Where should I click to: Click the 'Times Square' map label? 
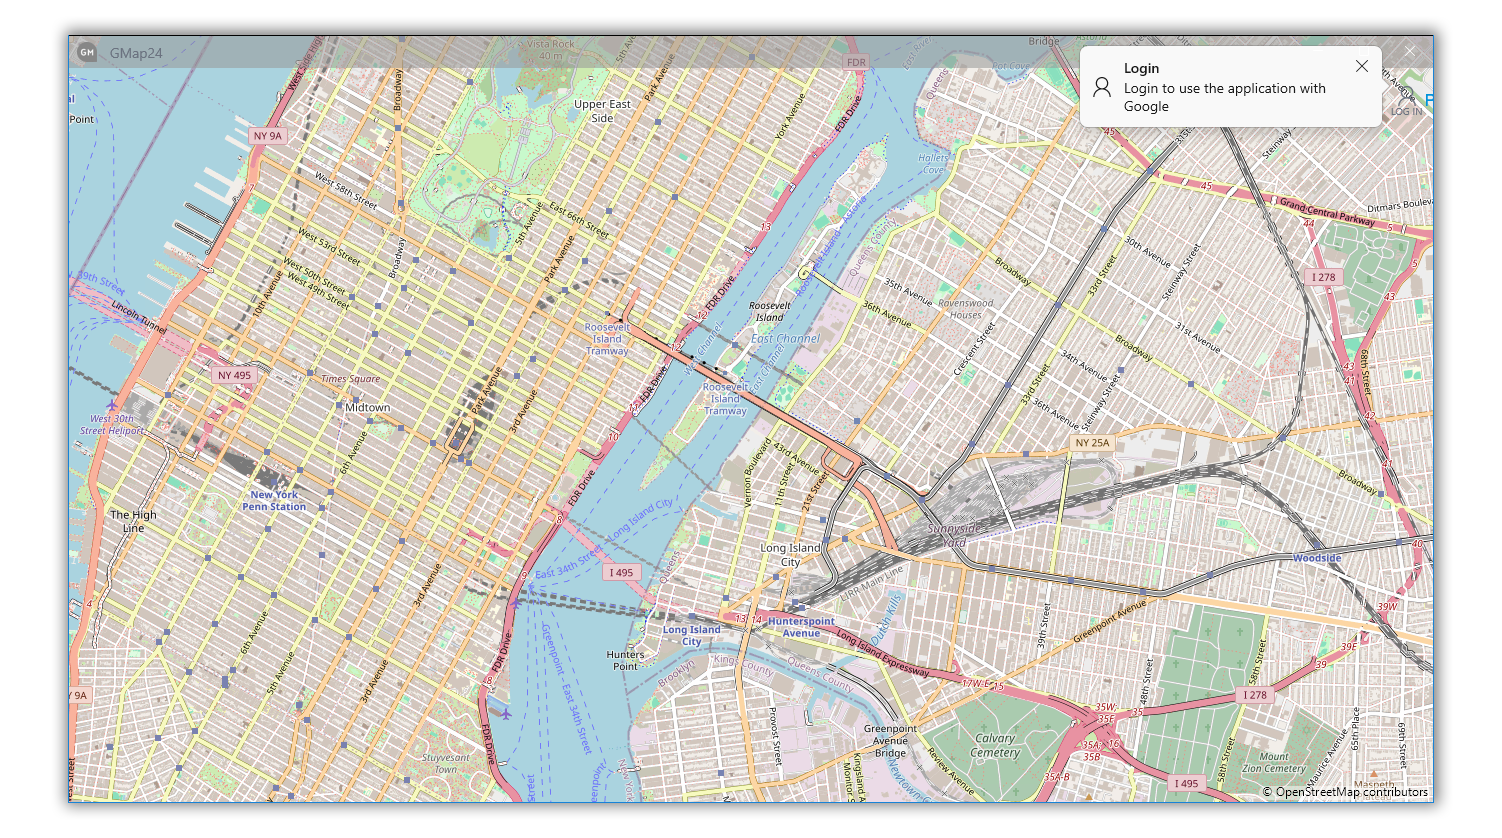tap(350, 379)
